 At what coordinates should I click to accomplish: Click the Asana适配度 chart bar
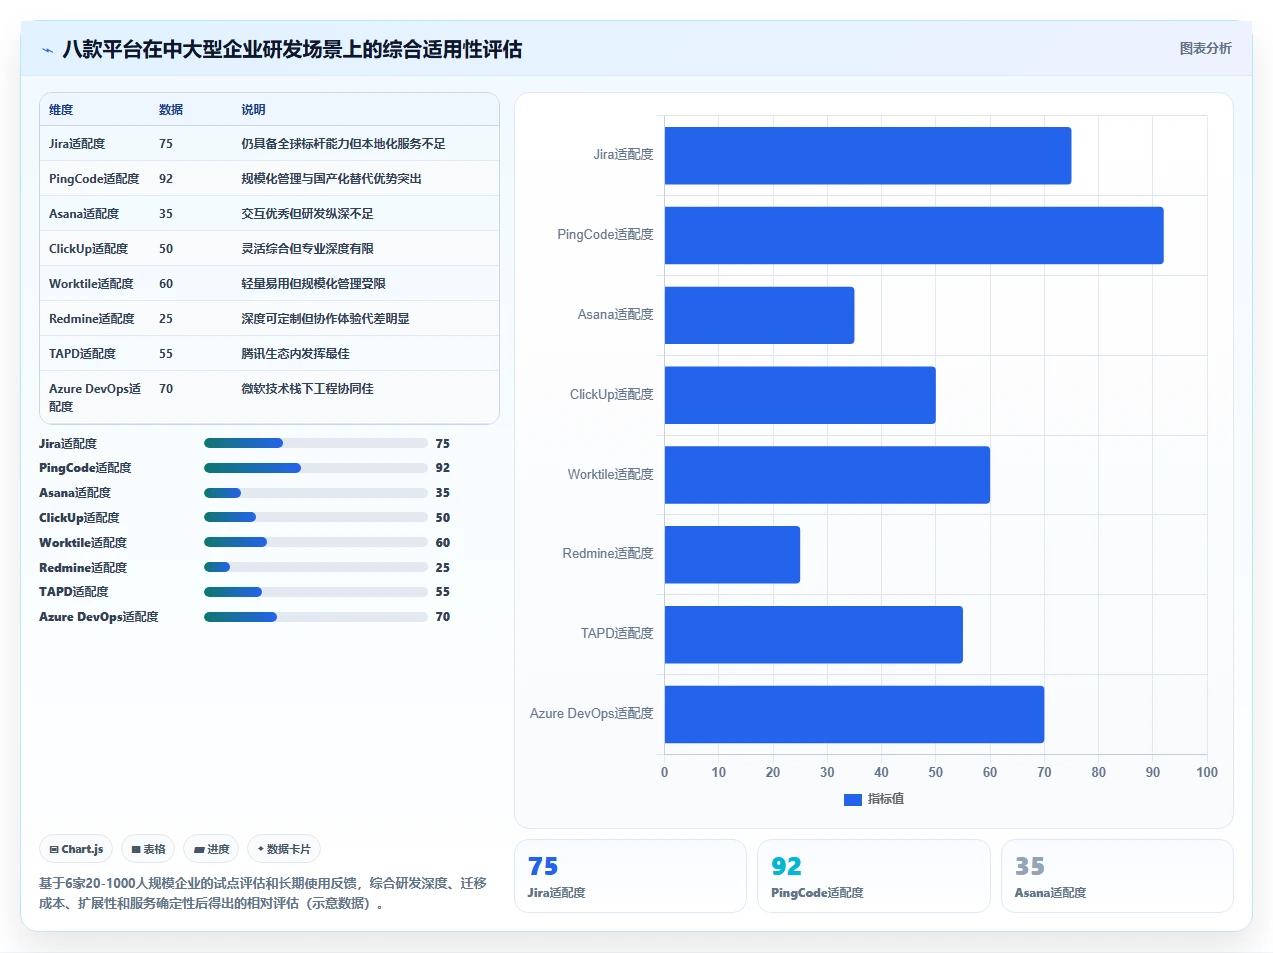coord(759,315)
